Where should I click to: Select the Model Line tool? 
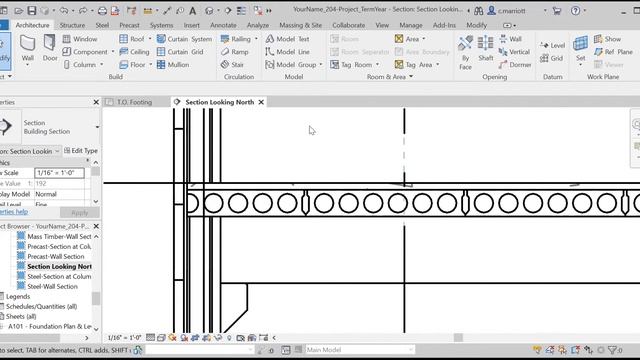pyautogui.click(x=288, y=52)
